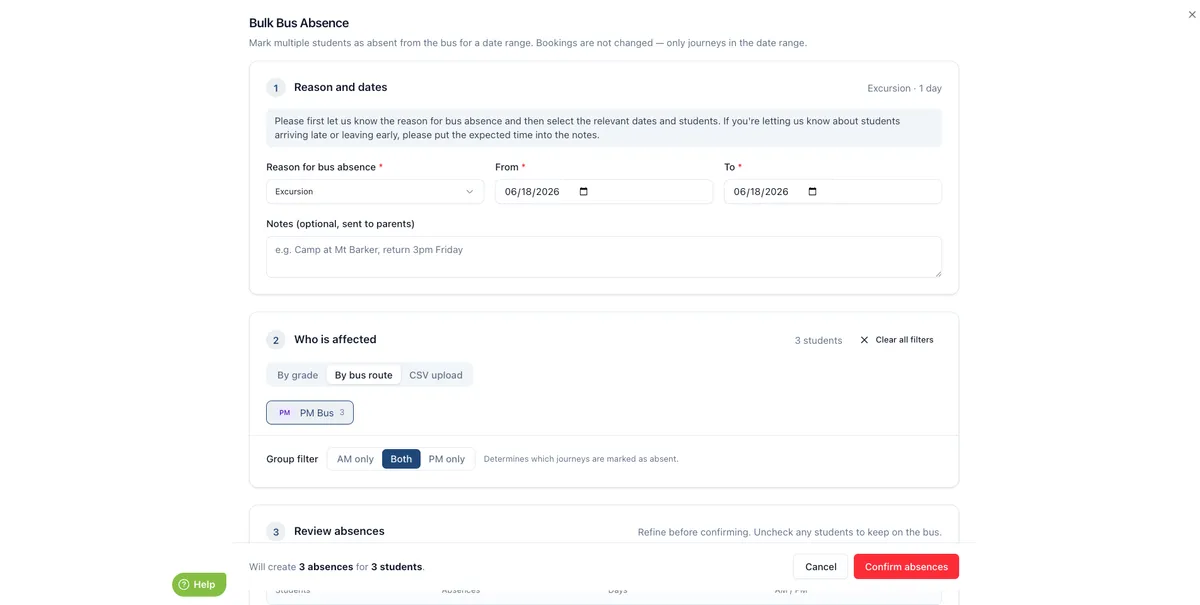Select the Both group filter
The width and height of the screenshot is (1200, 605).
pos(401,459)
